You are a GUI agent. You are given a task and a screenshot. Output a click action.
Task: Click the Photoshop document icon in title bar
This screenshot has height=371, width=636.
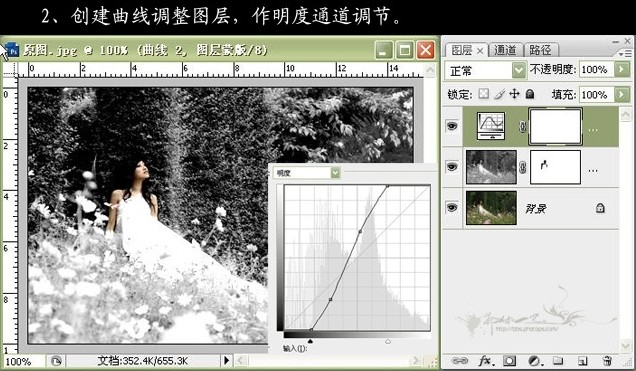pos(13,49)
